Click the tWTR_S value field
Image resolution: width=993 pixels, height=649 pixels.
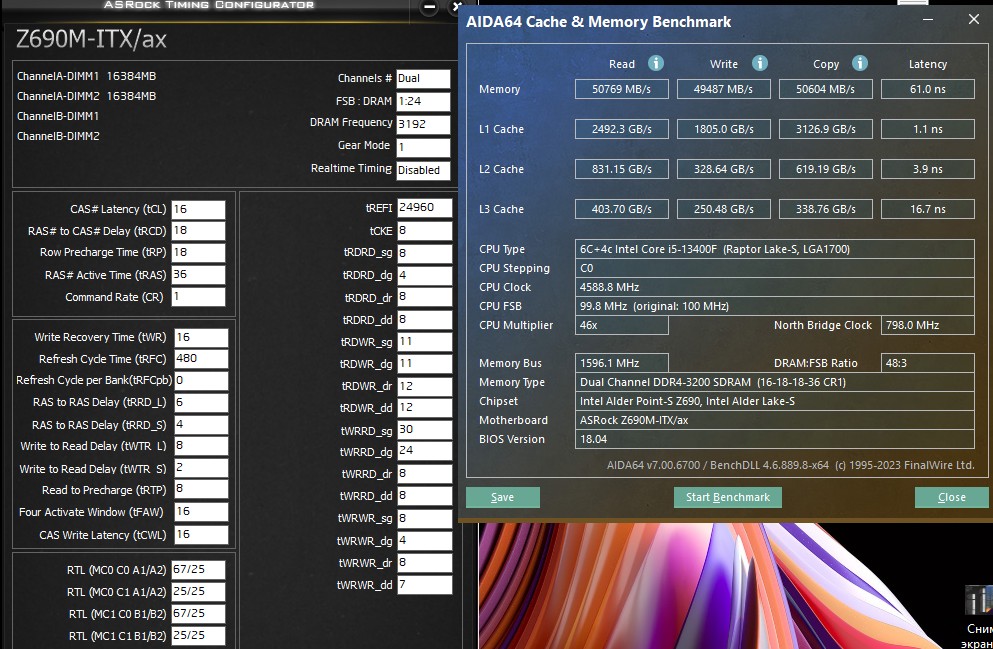[201, 468]
